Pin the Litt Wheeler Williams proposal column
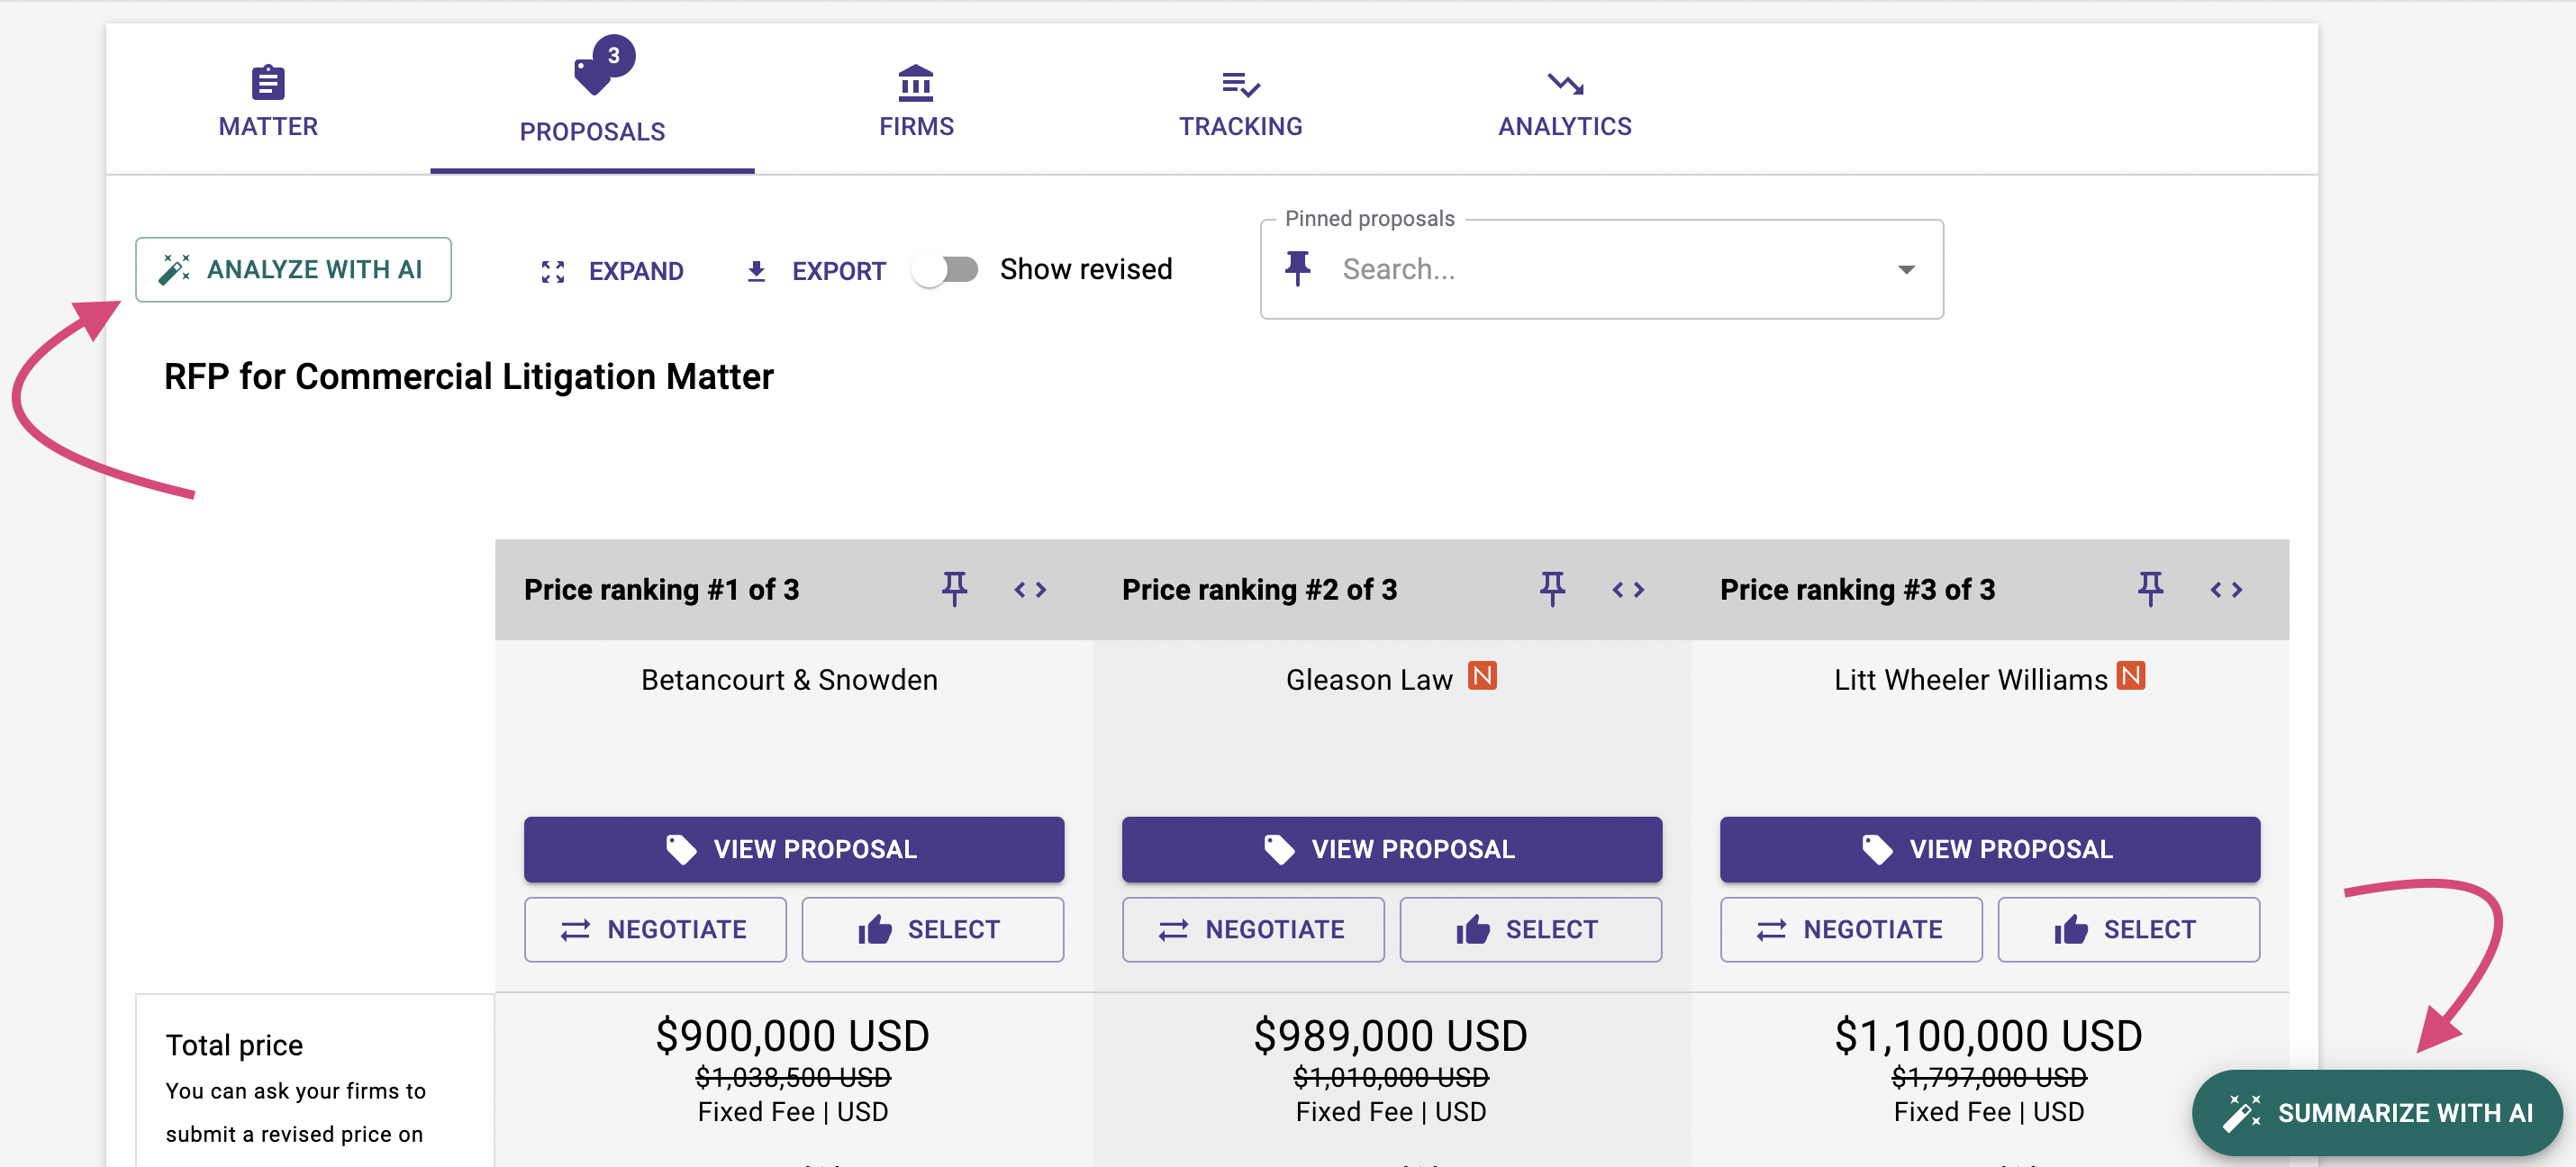The height and width of the screenshot is (1167, 2576). [2151, 589]
